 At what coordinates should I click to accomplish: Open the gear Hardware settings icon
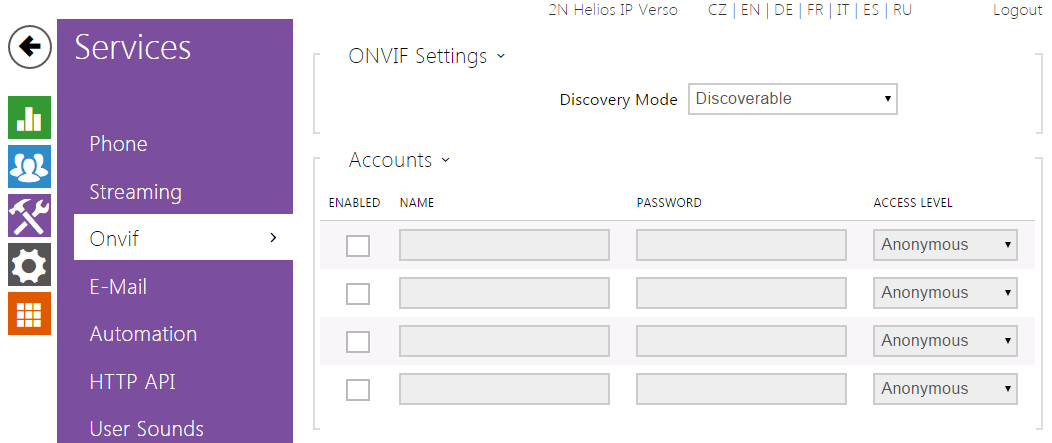pyautogui.click(x=29, y=265)
